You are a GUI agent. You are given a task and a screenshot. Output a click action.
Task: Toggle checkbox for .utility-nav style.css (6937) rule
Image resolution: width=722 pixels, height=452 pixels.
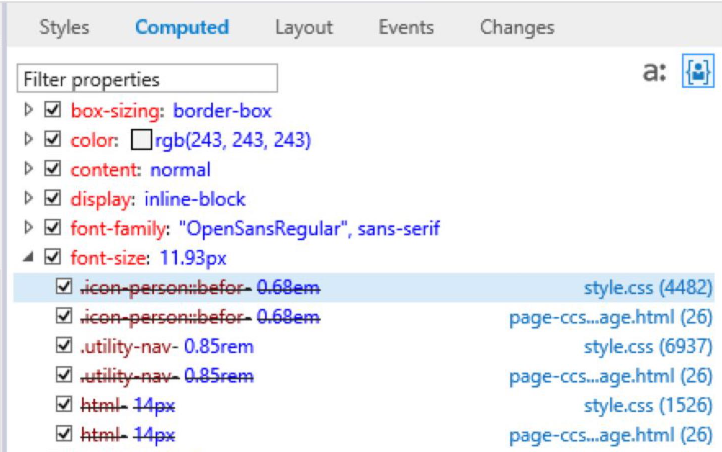[x=64, y=346]
